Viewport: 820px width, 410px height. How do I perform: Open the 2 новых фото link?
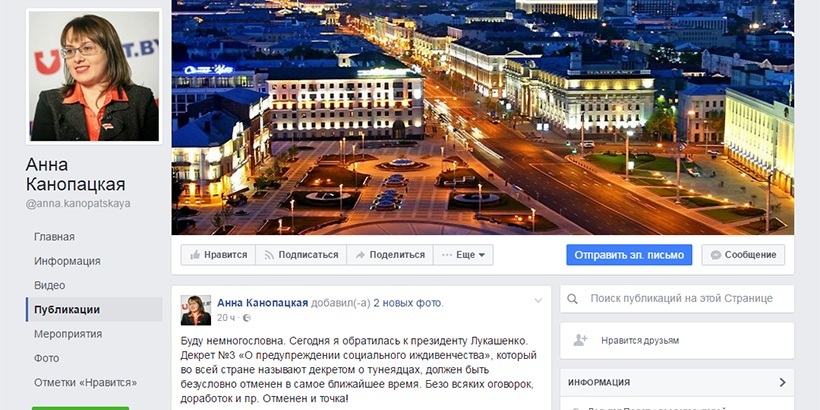pyautogui.click(x=407, y=303)
